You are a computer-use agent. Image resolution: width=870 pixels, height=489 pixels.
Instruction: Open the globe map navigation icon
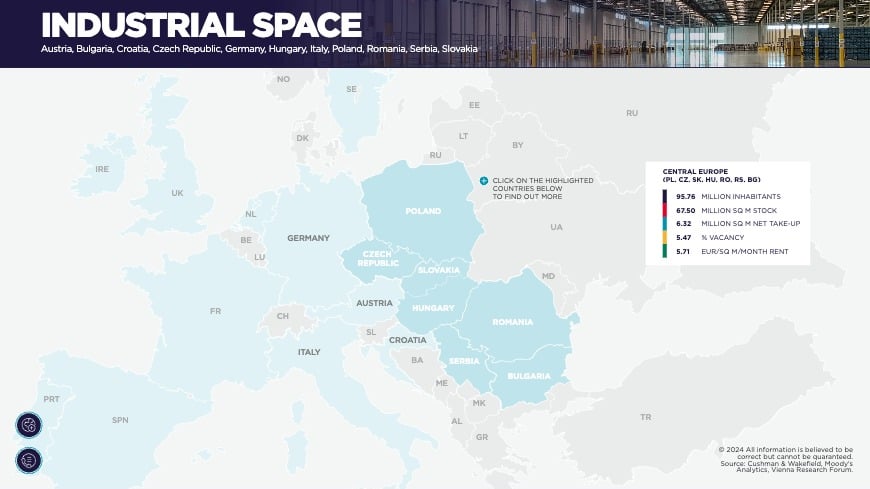pos(29,425)
